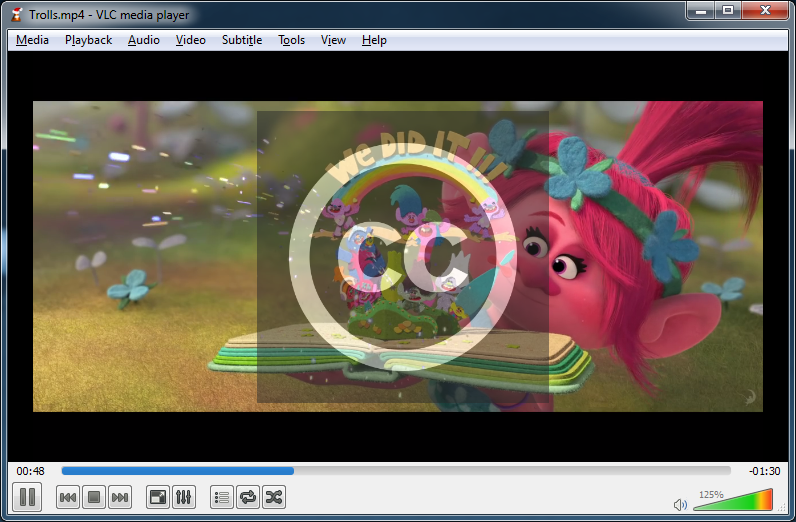Adjust the 125% volume slider
The width and height of the screenshot is (796, 522).
coord(733,500)
